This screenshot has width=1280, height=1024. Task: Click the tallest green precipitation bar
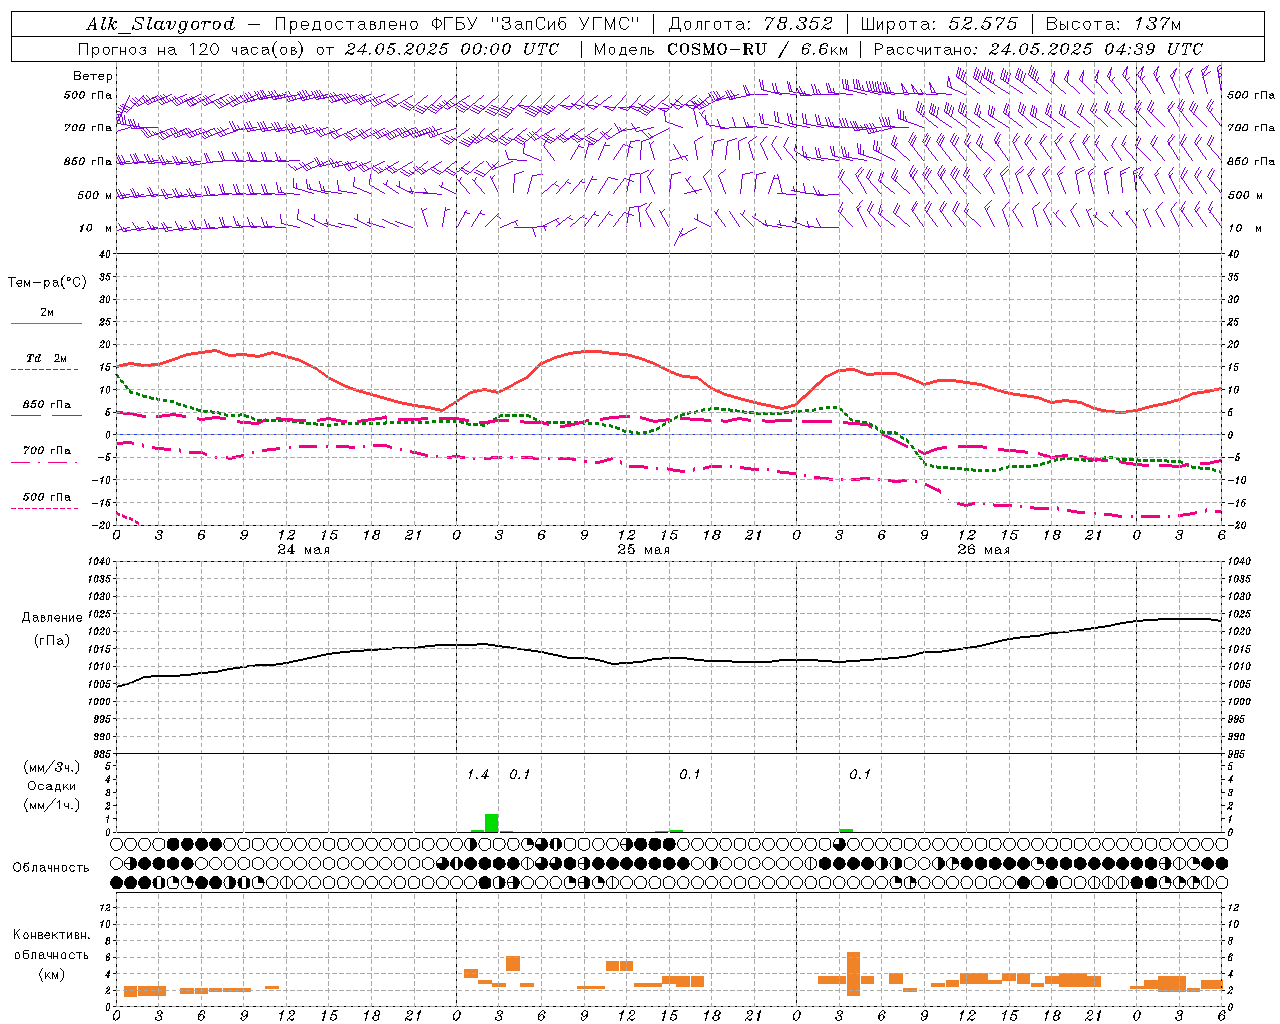pyautogui.click(x=491, y=823)
